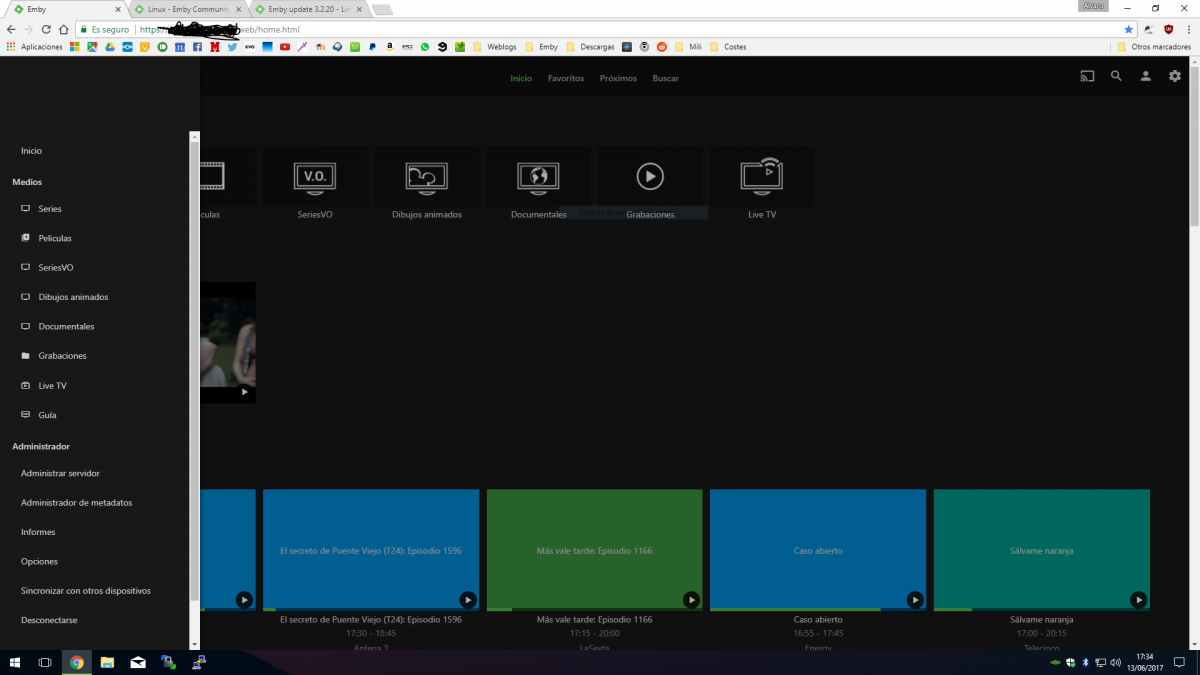Click Desconectarse in the sidebar
The width and height of the screenshot is (1200, 675).
coord(49,620)
